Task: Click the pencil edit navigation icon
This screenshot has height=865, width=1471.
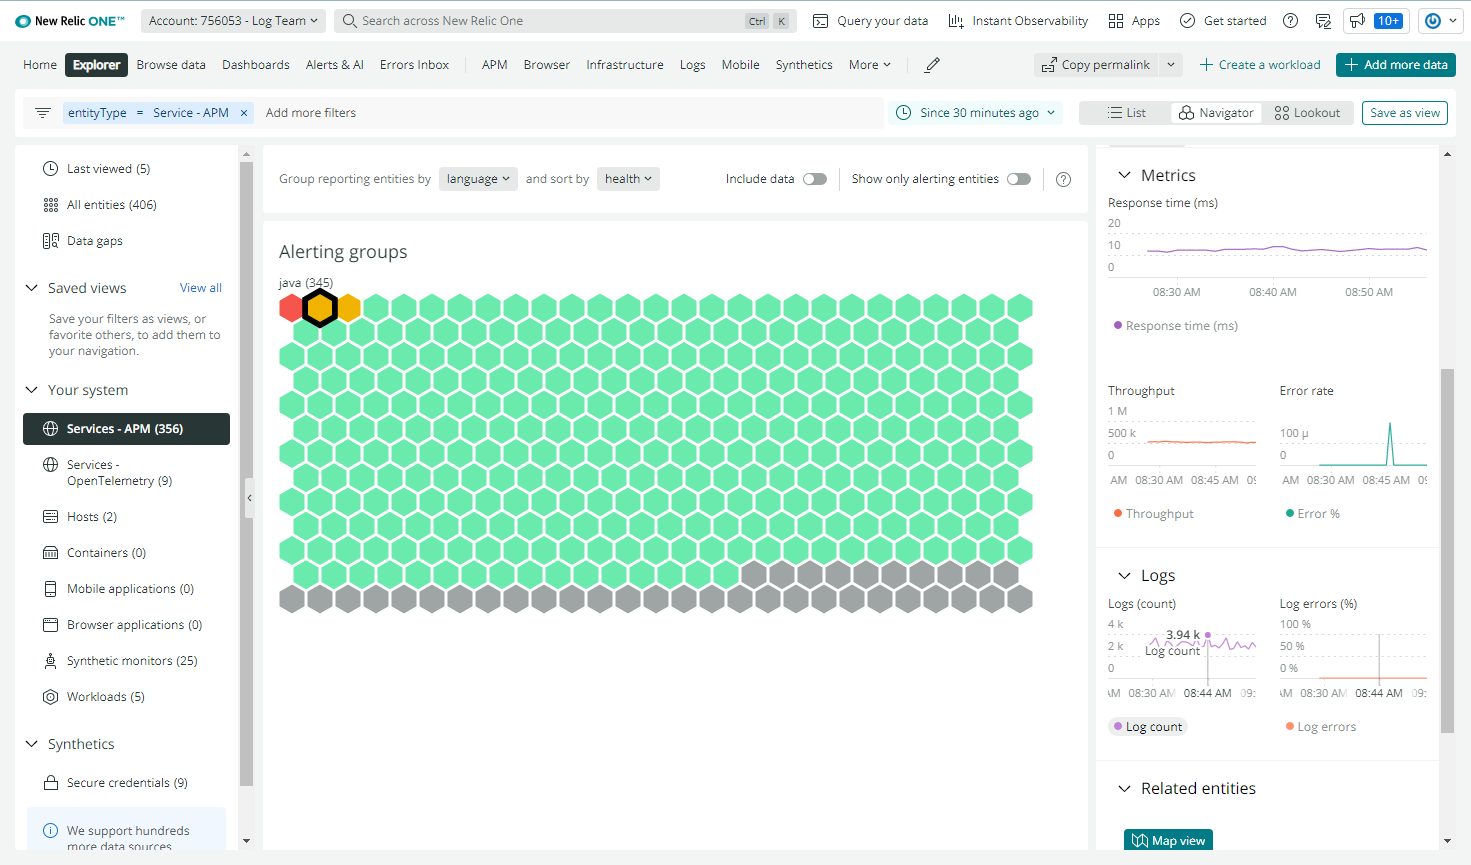Action: tap(932, 65)
